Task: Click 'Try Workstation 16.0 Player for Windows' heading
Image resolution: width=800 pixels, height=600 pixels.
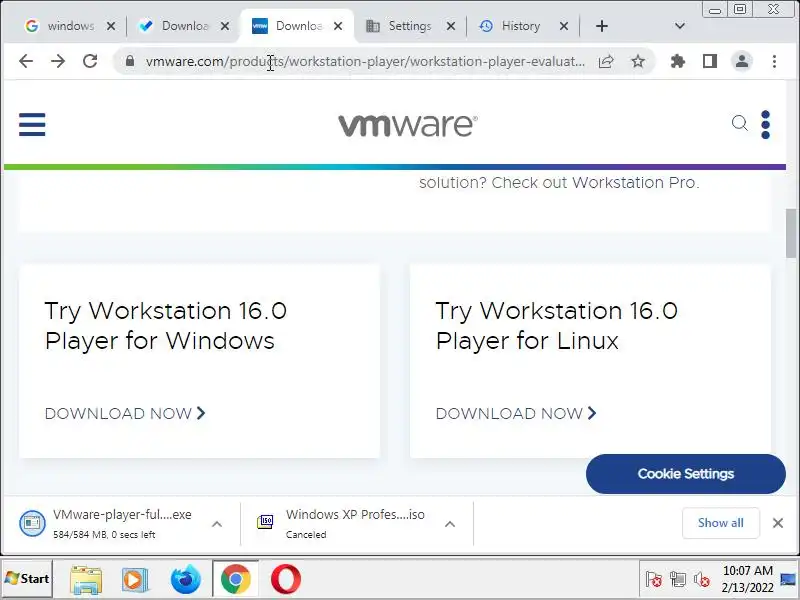Action: (165, 326)
